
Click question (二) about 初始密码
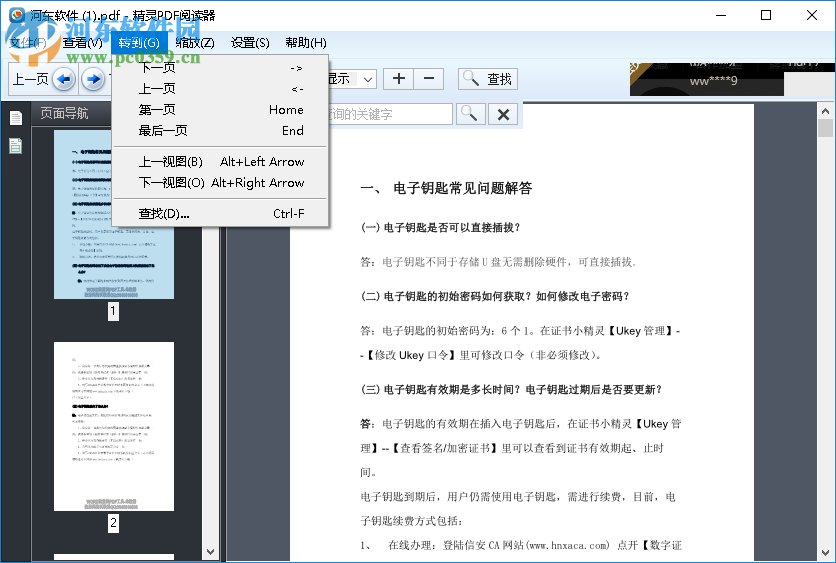[x=495, y=296]
